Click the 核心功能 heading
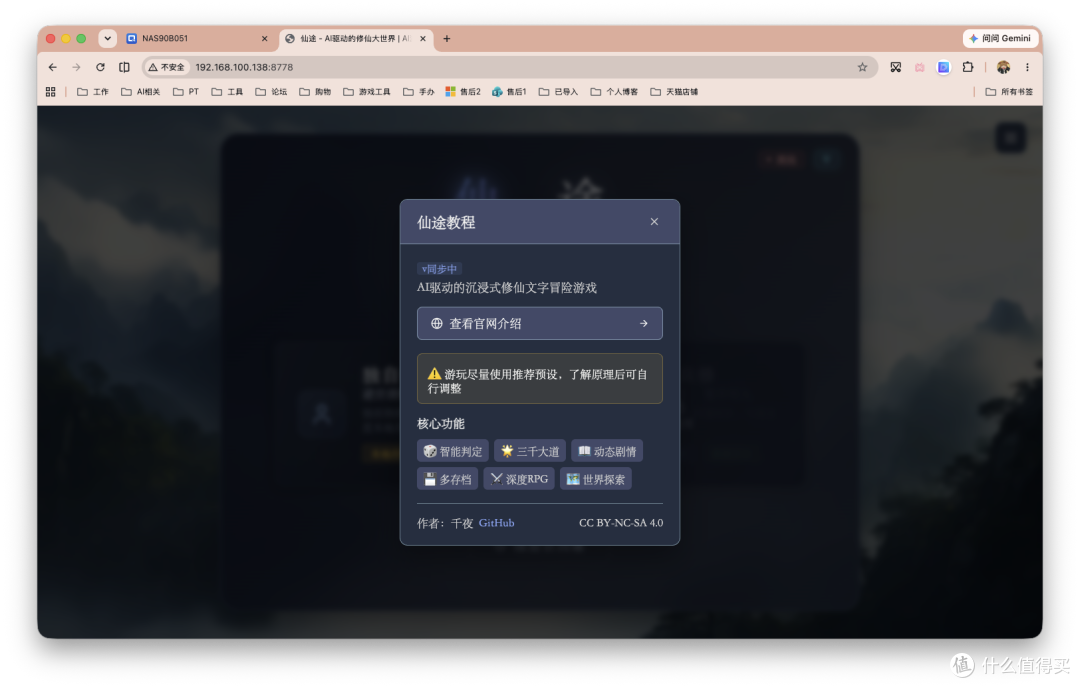This screenshot has width=1080, height=688. tap(441, 424)
